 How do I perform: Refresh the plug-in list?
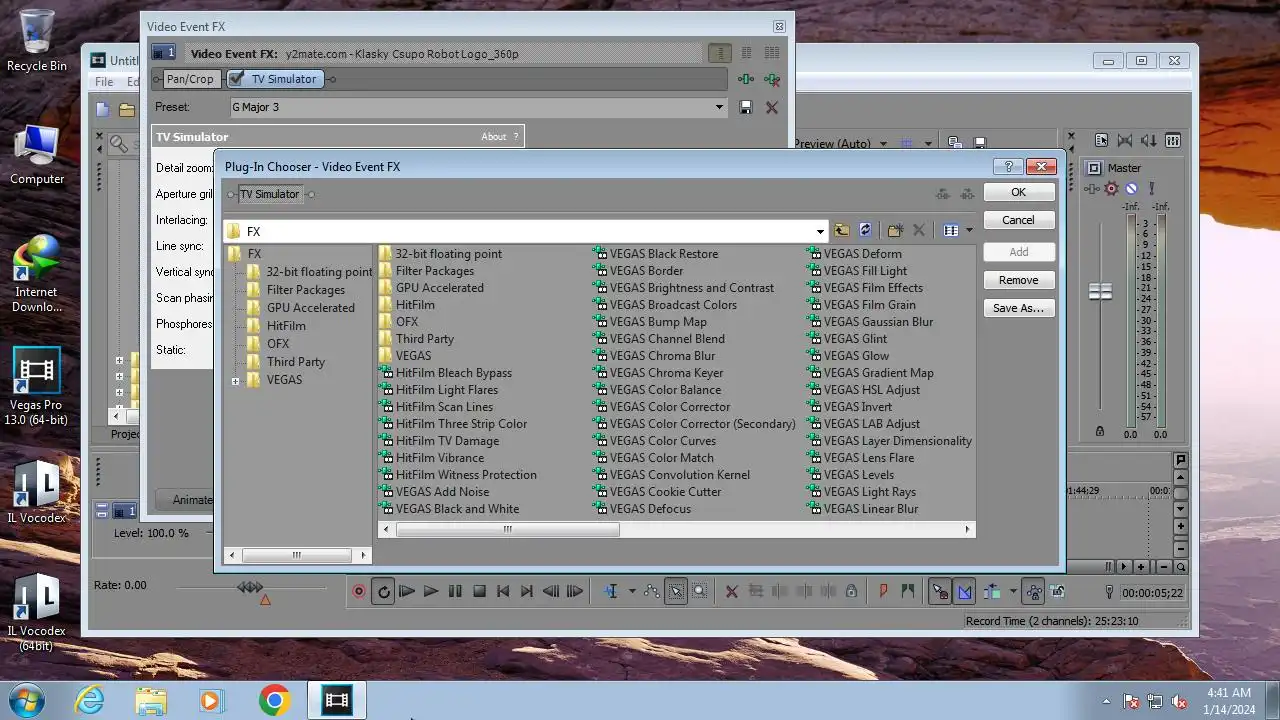(x=865, y=231)
